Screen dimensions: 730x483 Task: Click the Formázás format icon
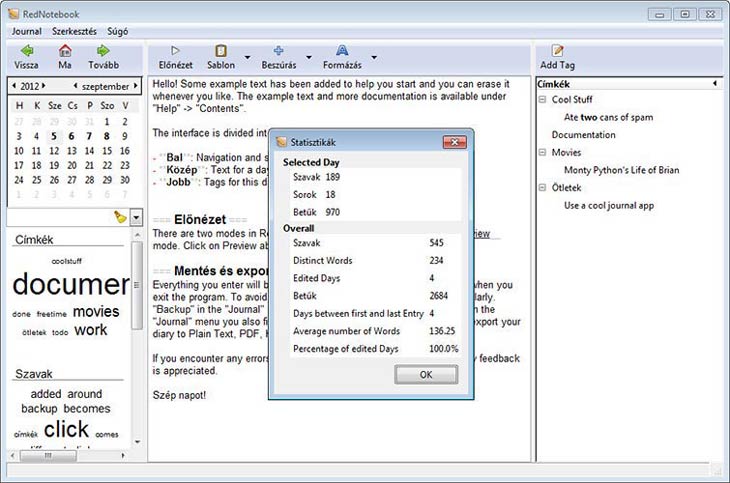342,50
